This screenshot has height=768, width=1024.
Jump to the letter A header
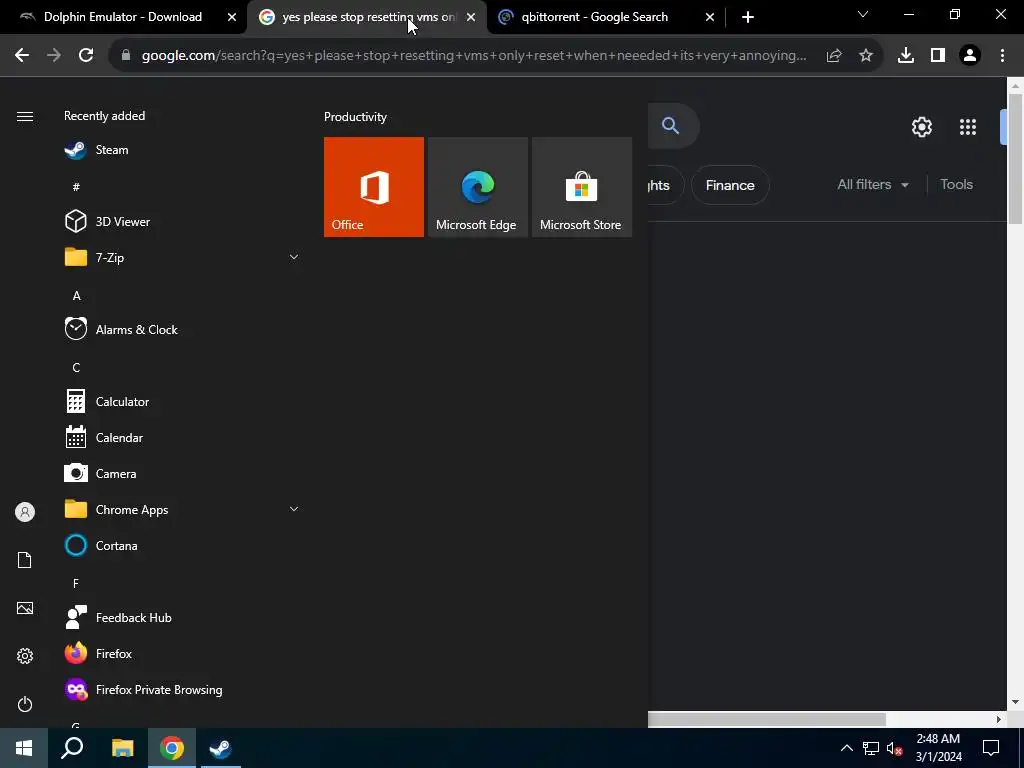[76, 296]
